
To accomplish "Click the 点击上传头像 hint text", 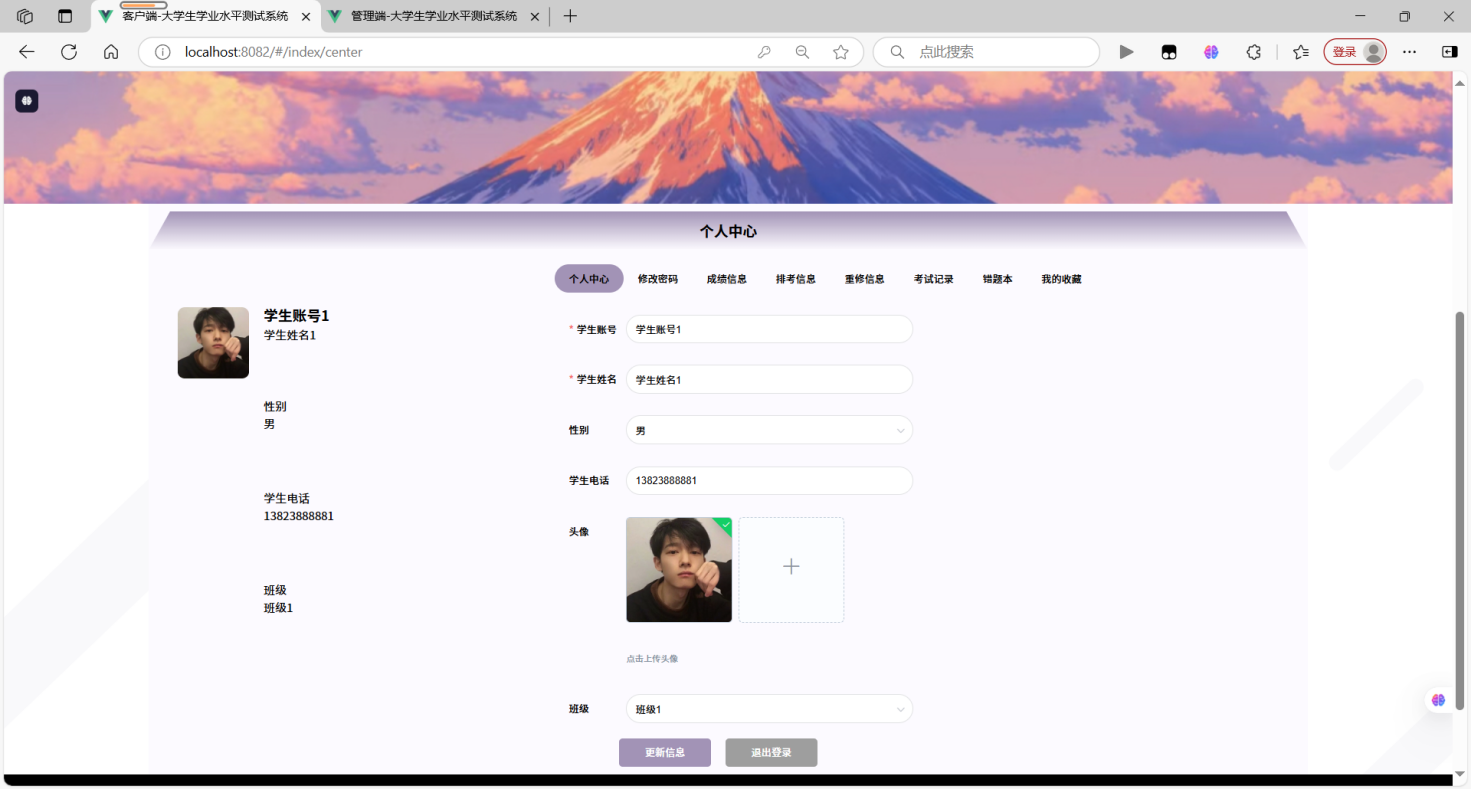I will tap(652, 659).
